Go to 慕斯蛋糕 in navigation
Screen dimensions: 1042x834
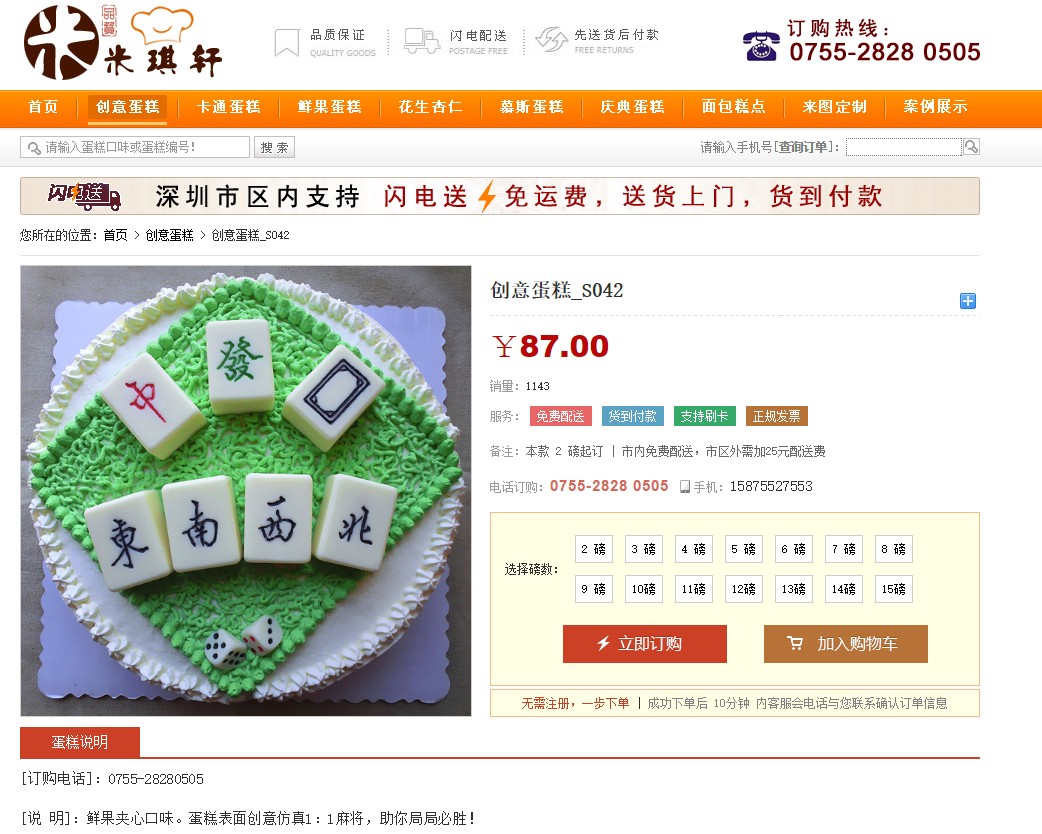(532, 107)
